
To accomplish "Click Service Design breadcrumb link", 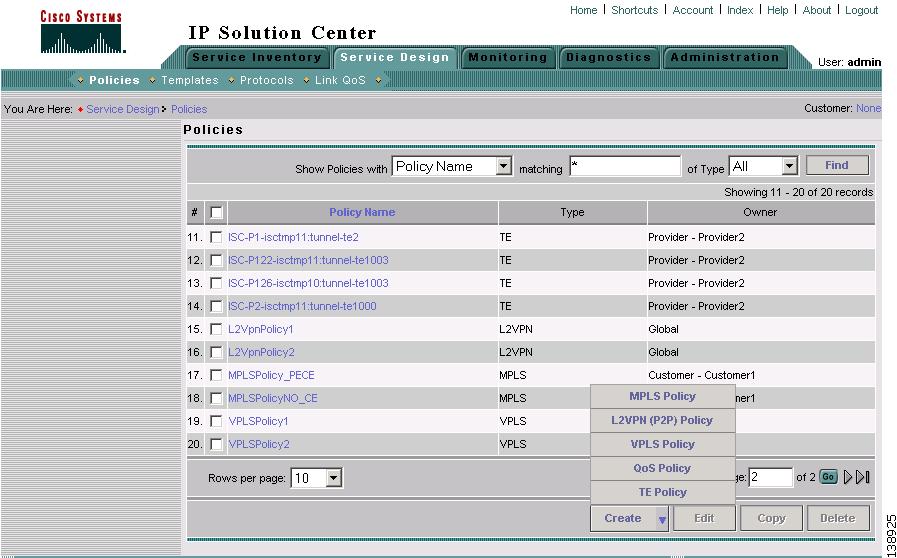I will [x=122, y=109].
